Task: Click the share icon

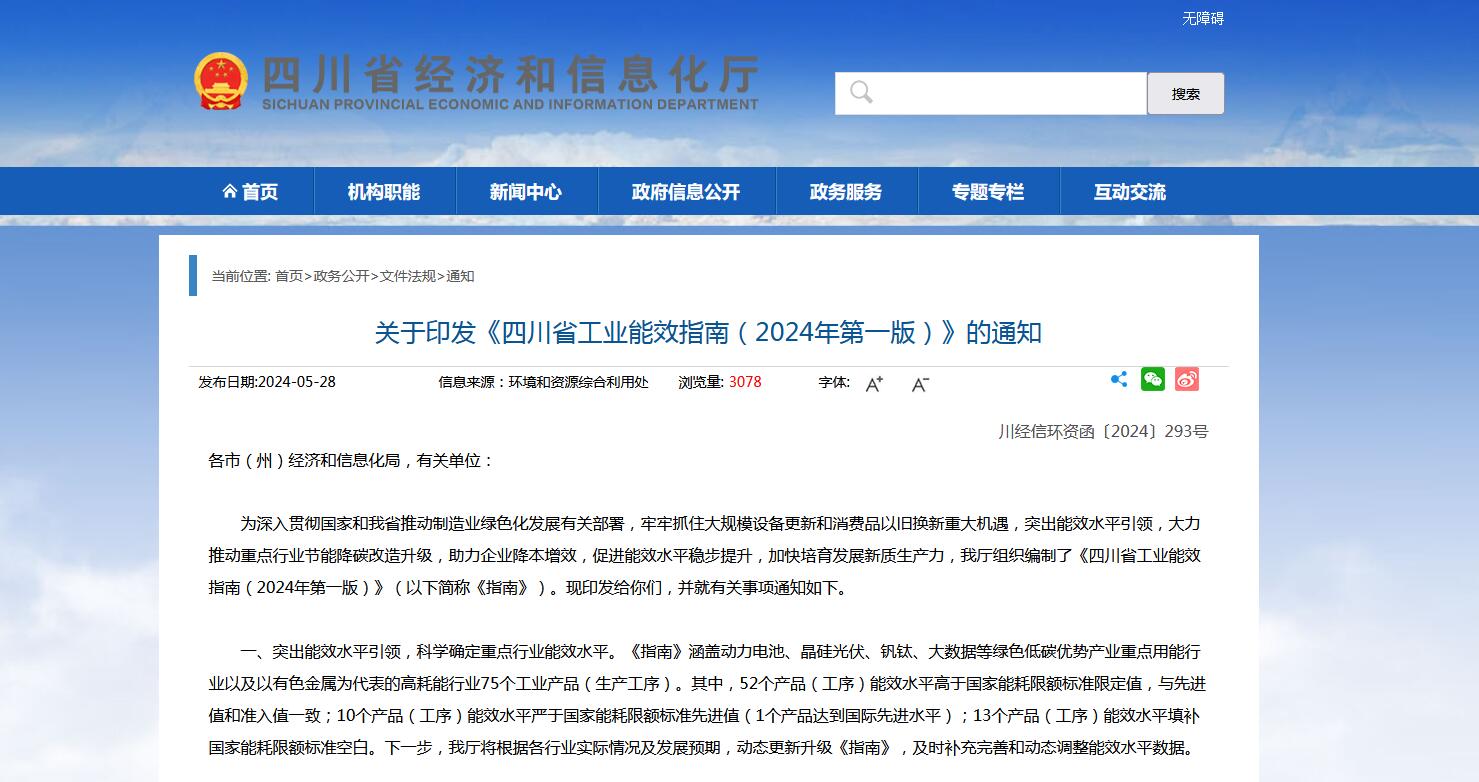Action: pyautogui.click(x=1119, y=379)
